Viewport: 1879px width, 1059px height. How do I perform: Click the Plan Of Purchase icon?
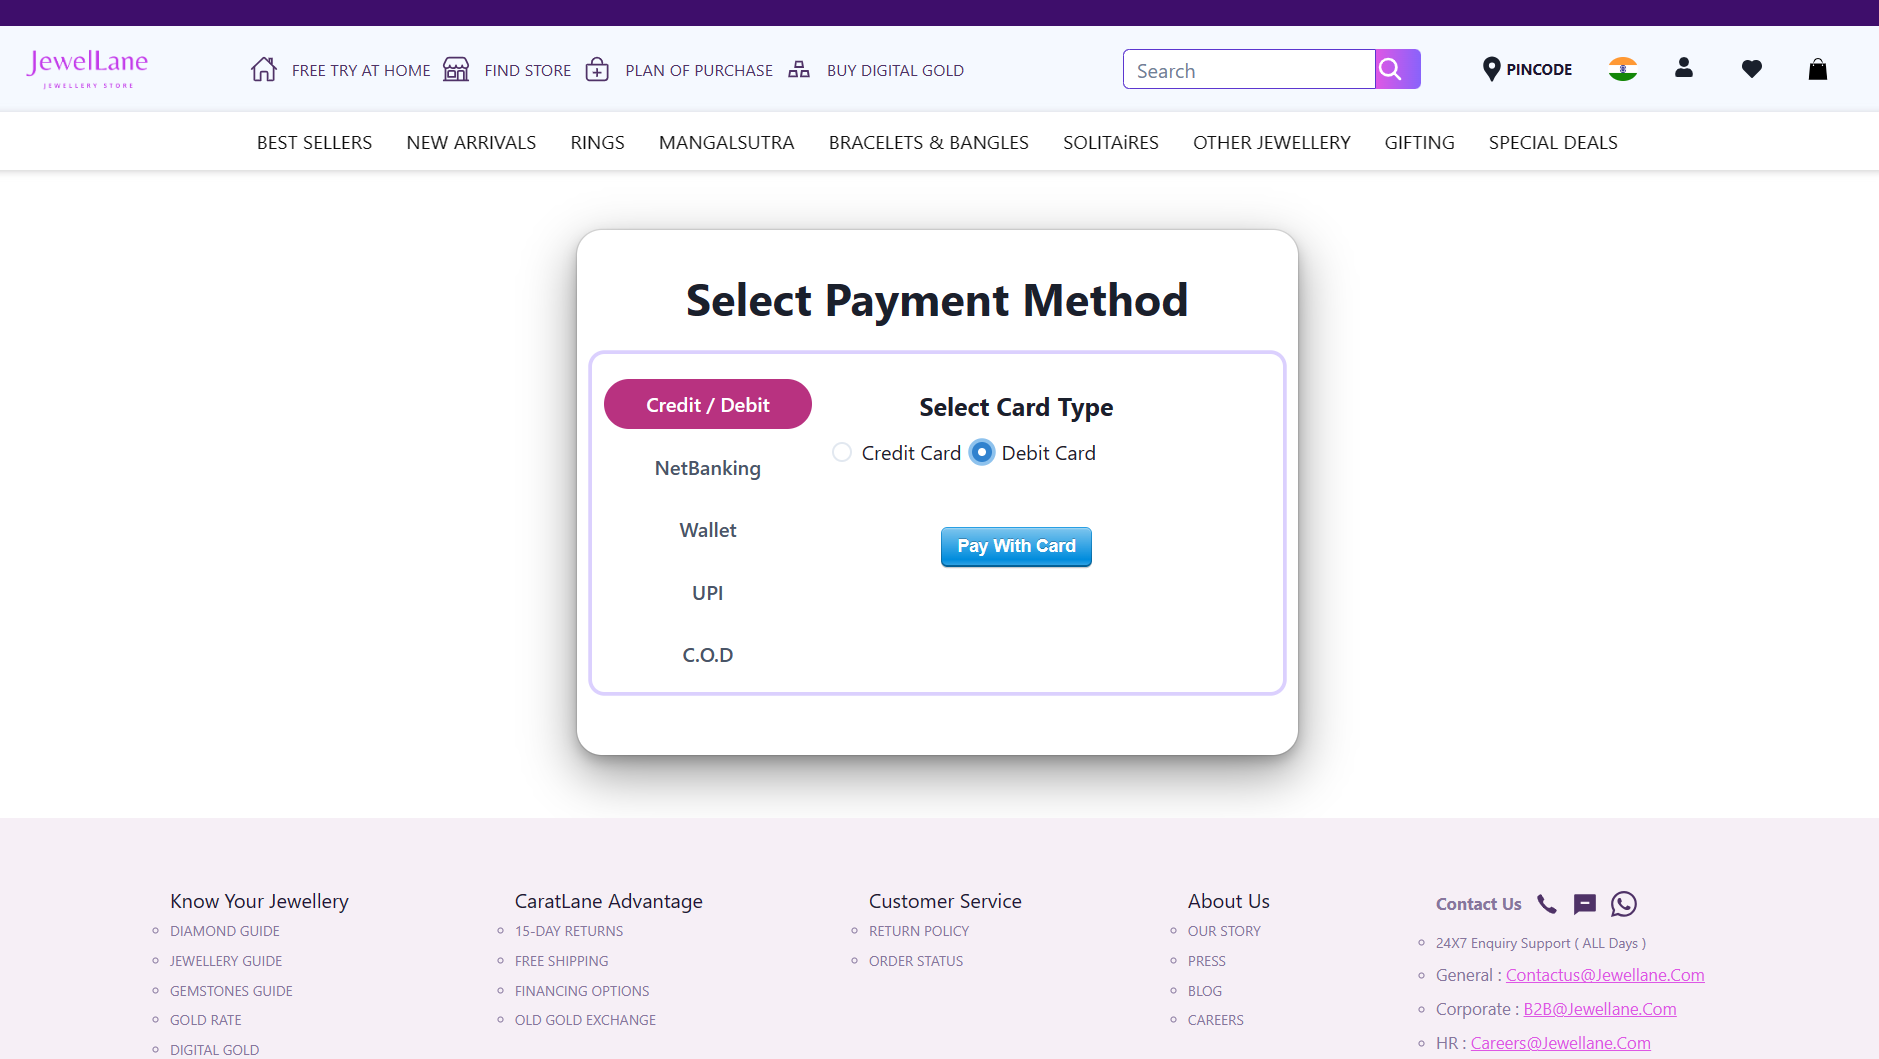pos(597,69)
